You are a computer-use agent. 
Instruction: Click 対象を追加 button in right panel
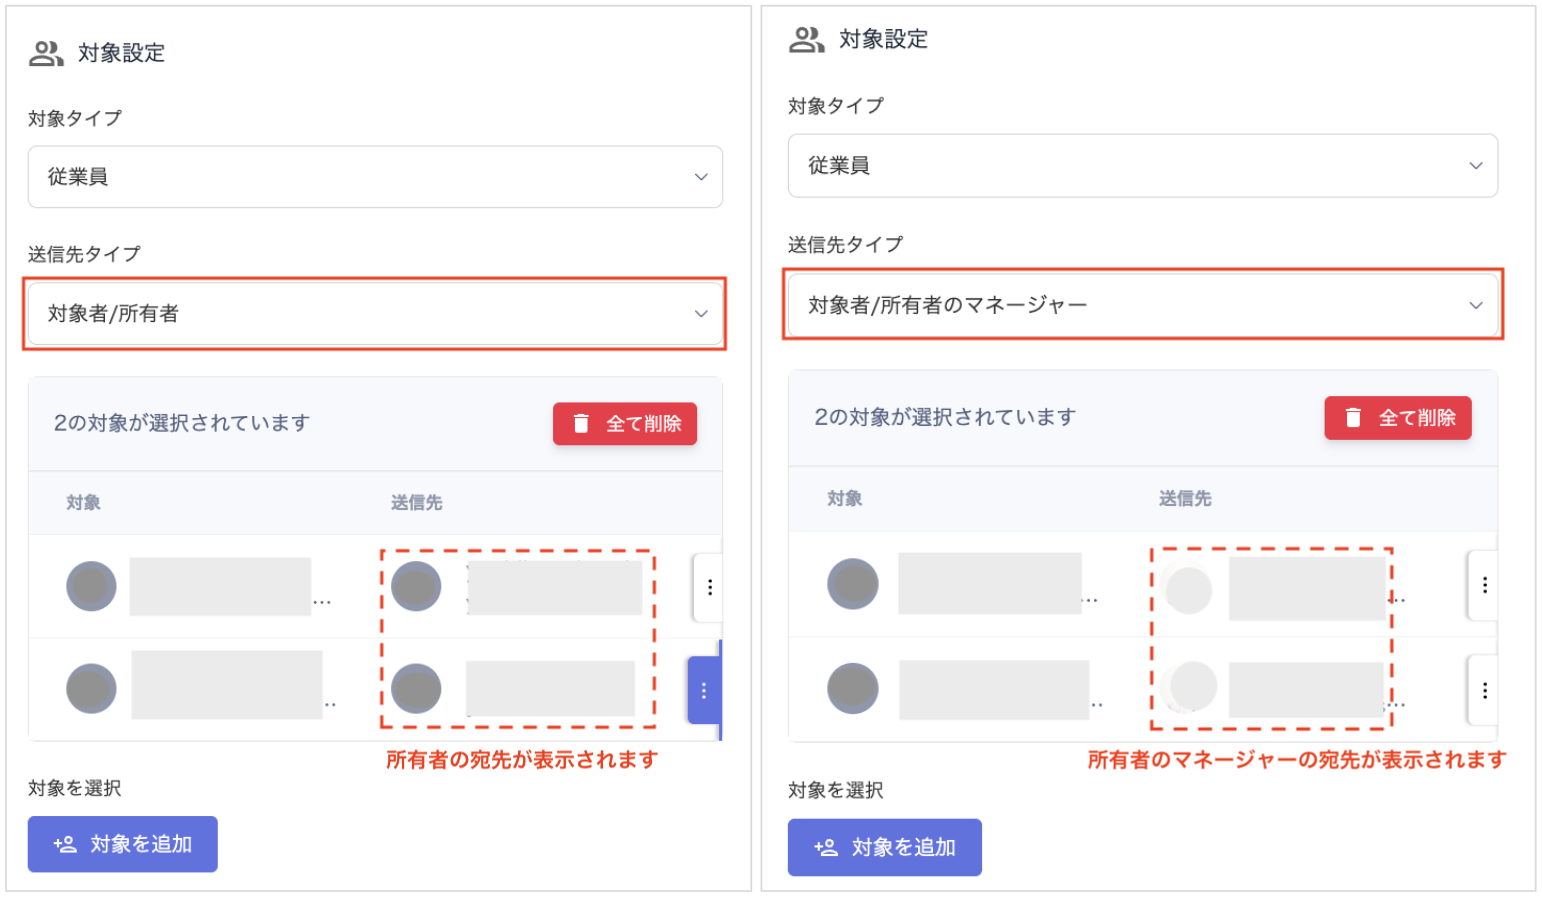(884, 847)
